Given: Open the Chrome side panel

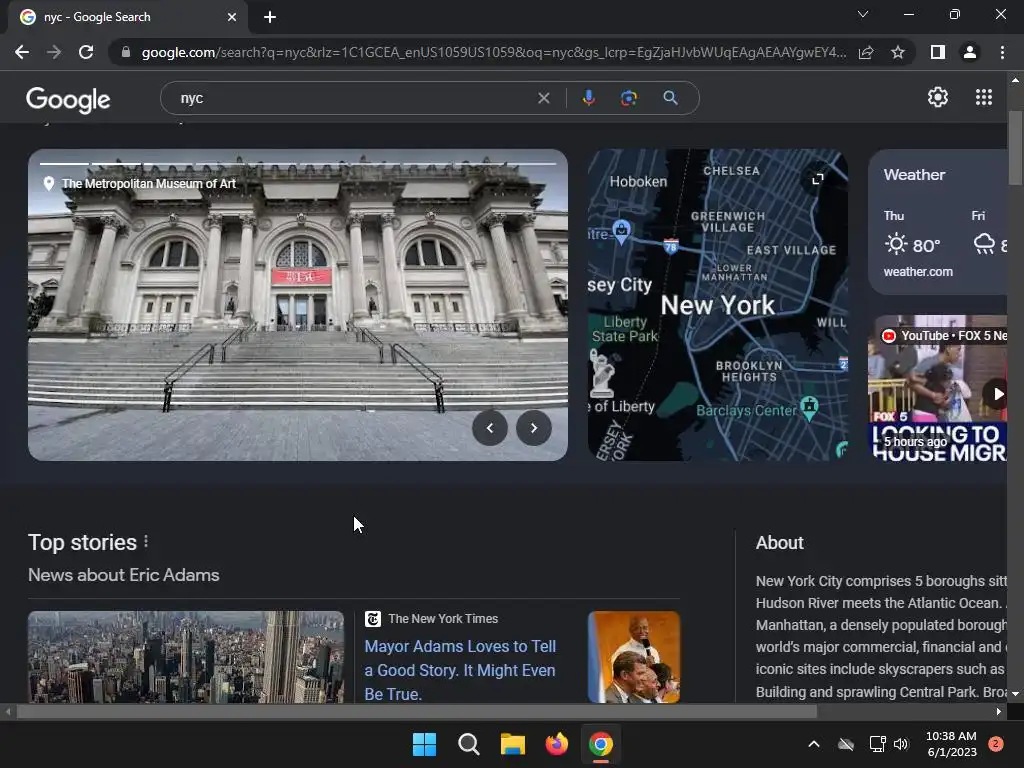Looking at the screenshot, I should click(938, 52).
